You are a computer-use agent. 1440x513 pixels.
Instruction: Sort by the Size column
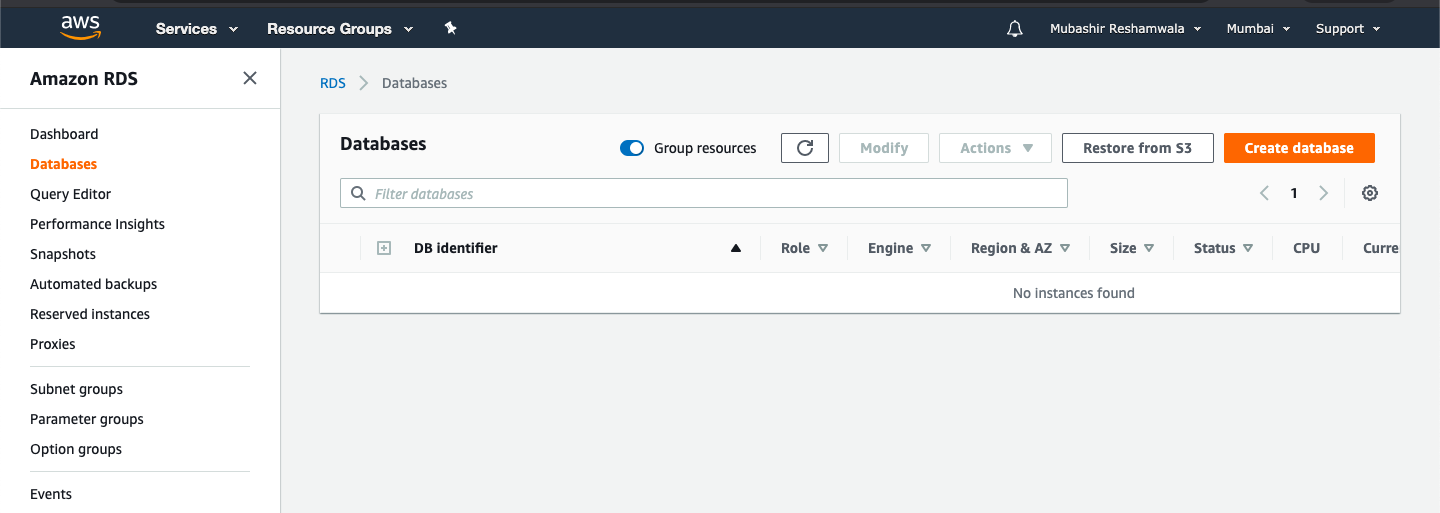1132,248
